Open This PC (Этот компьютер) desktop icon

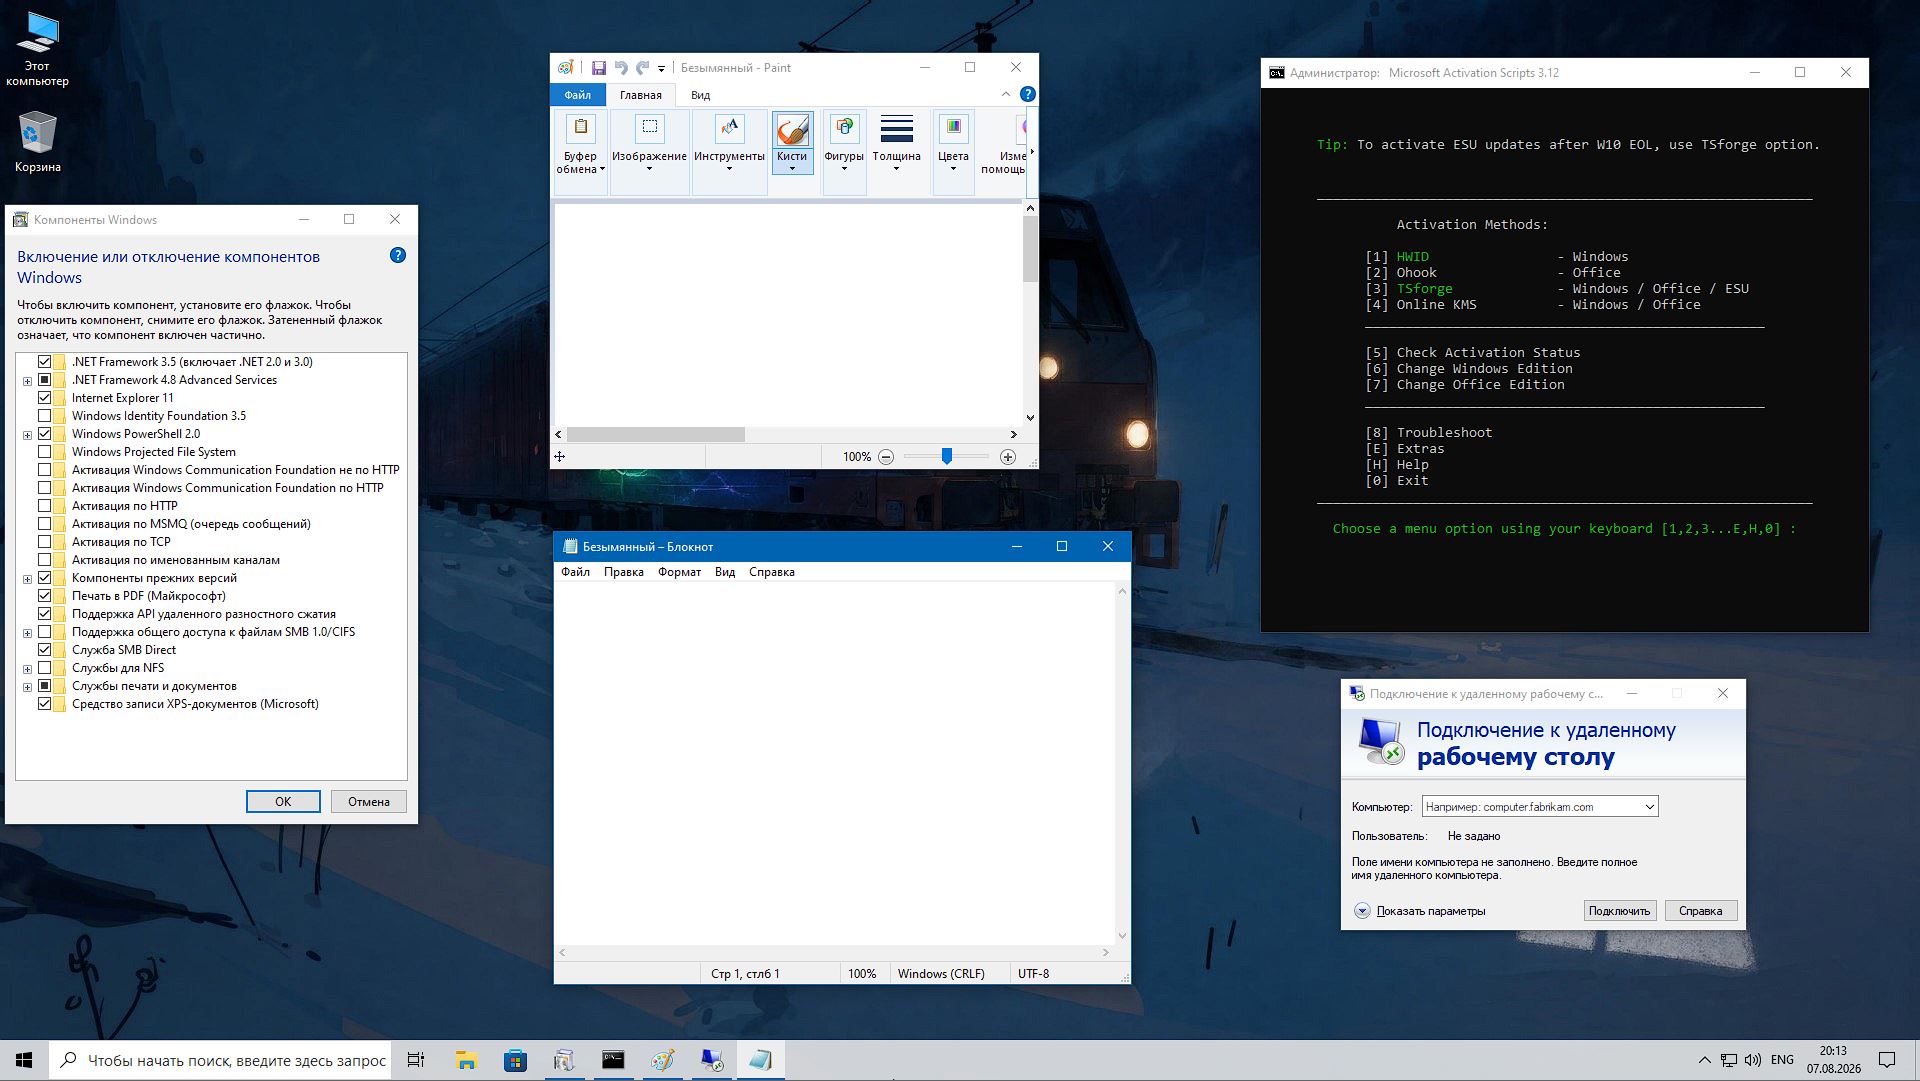(x=37, y=49)
